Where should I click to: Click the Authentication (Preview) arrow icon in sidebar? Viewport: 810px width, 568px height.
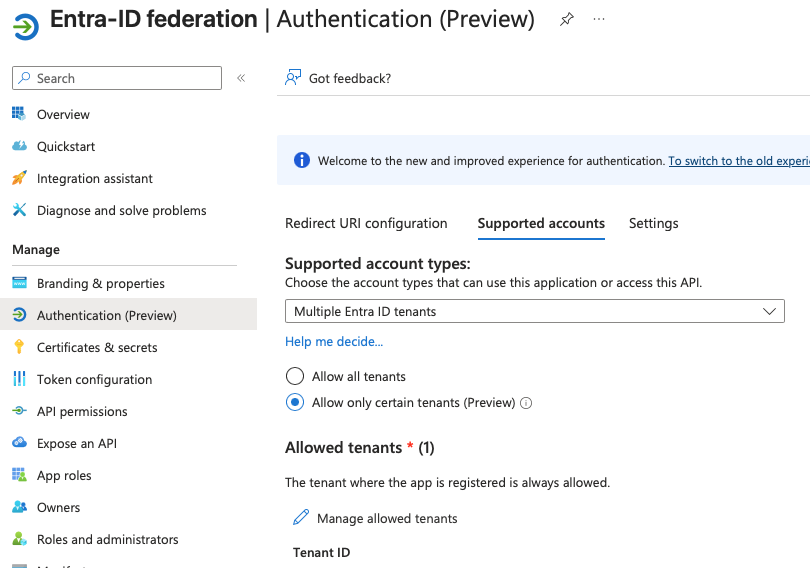pos(19,315)
